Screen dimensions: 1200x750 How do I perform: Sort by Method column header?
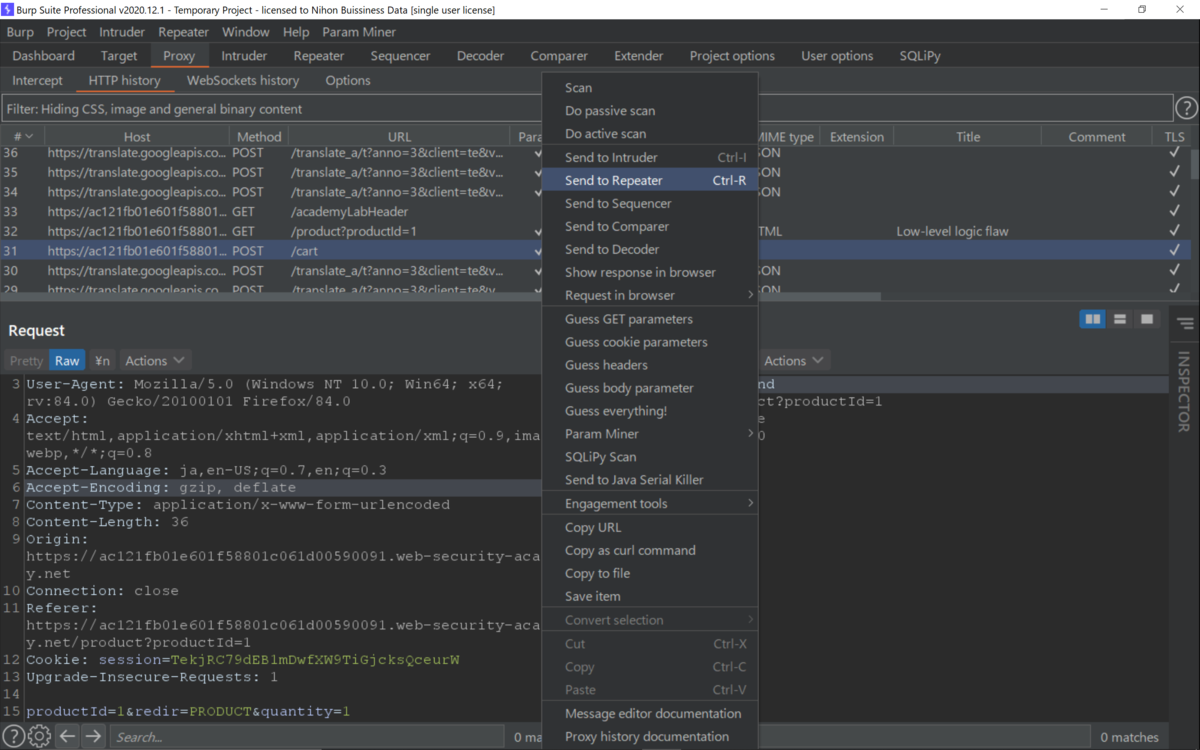pos(259,137)
